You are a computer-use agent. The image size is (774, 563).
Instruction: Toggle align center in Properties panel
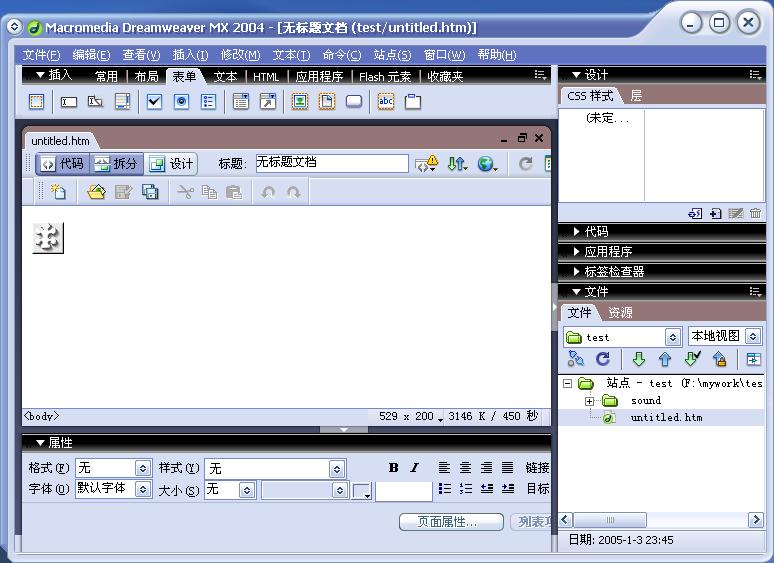pos(465,467)
